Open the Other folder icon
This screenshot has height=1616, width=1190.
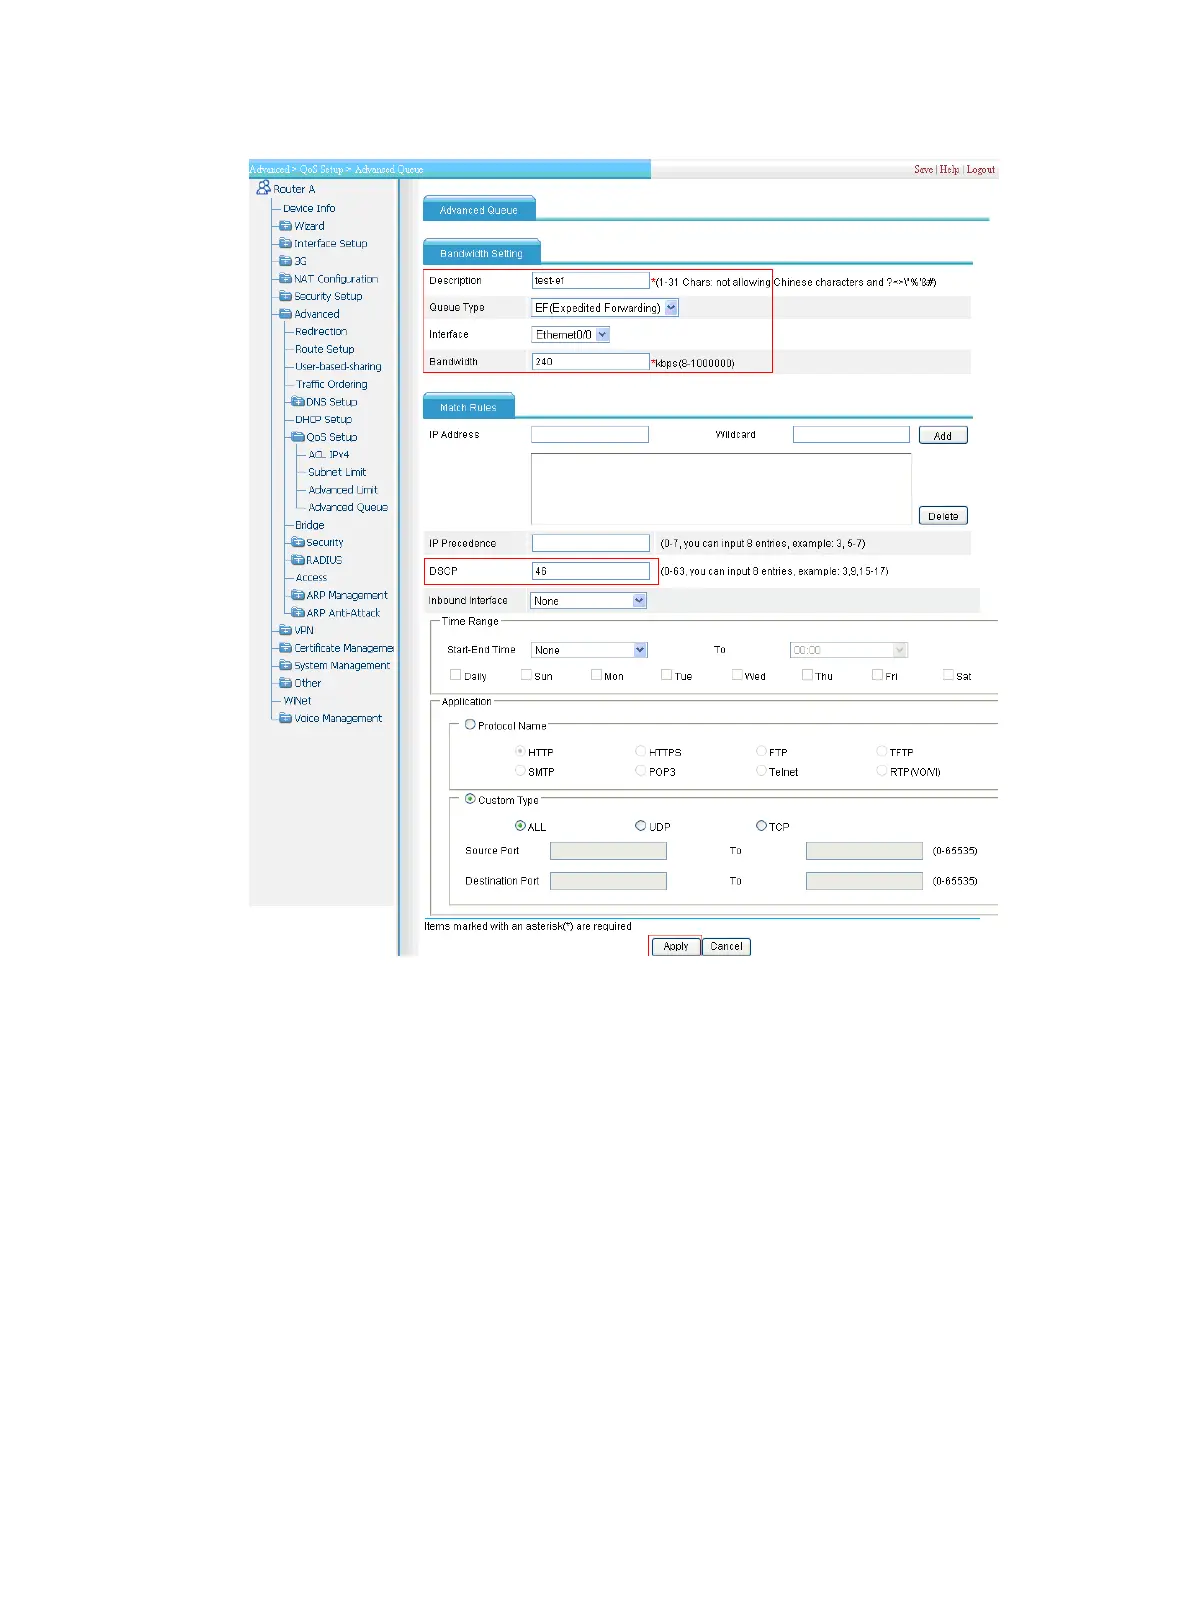[285, 683]
